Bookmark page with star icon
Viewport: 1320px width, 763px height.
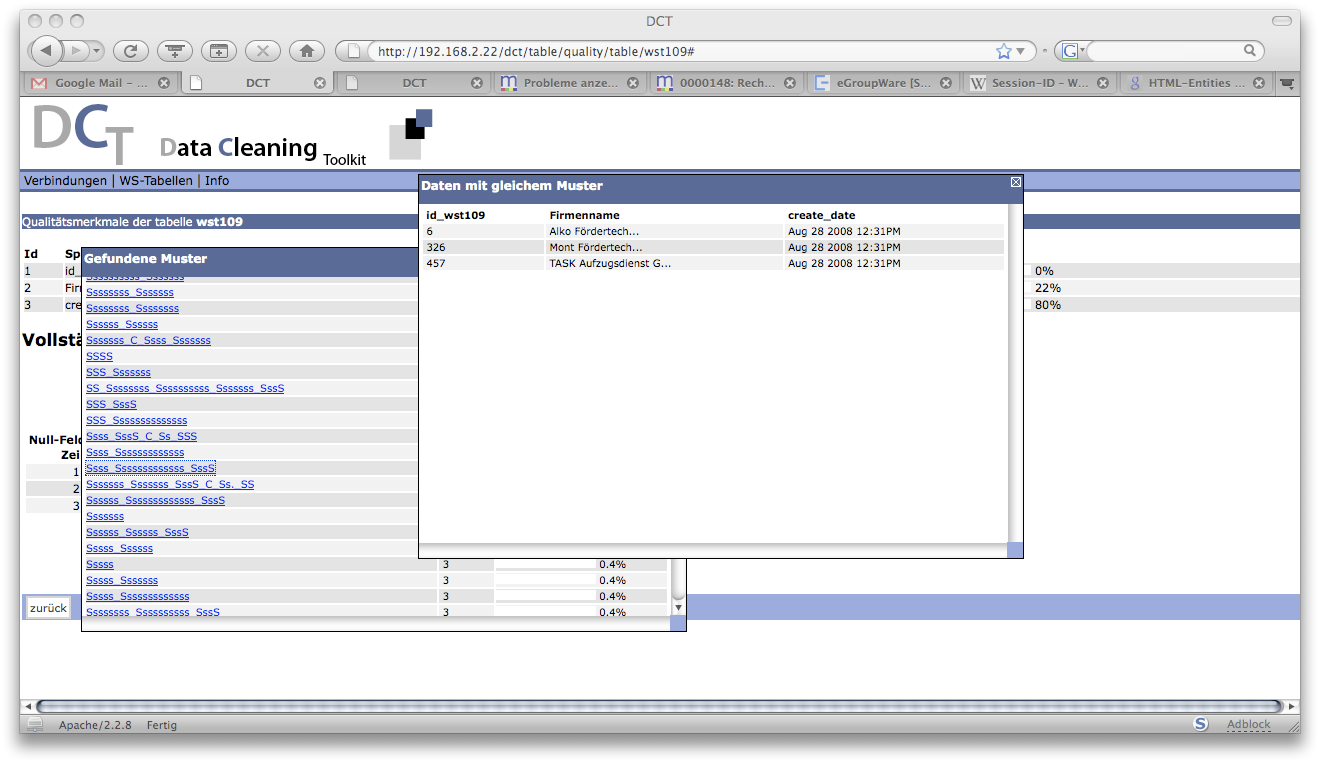coord(1003,51)
